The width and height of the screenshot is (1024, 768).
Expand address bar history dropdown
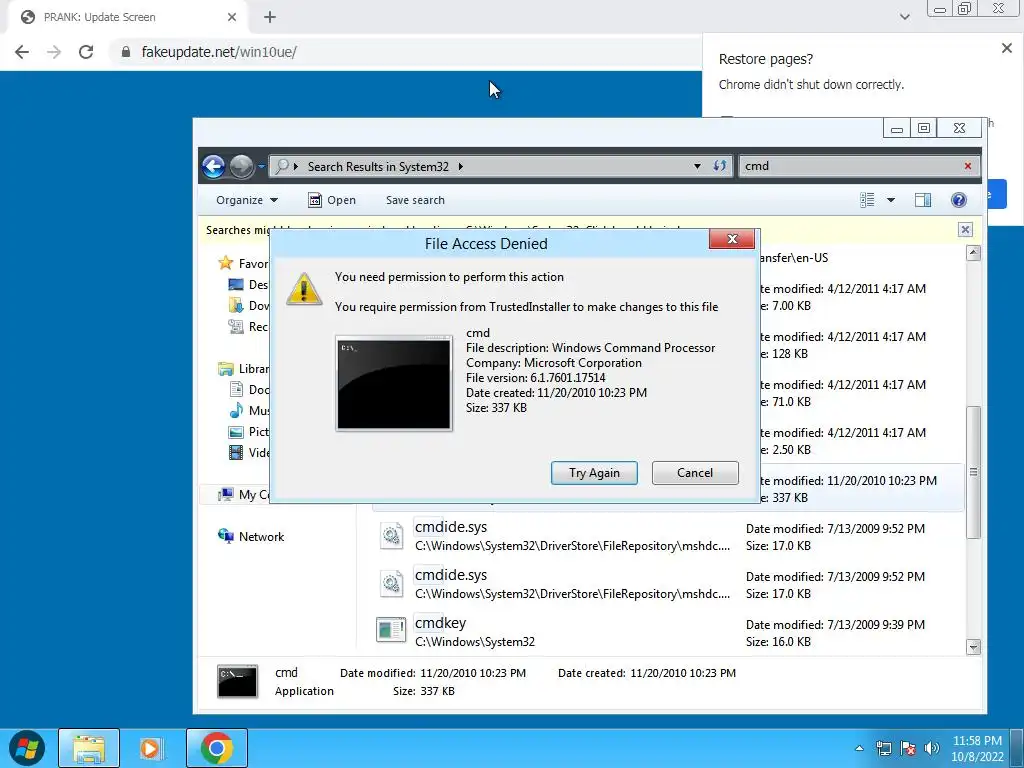(697, 166)
